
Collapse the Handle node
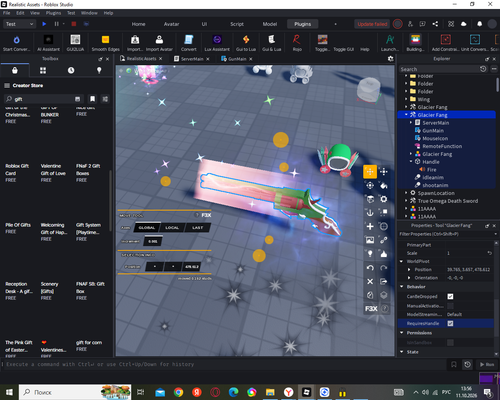click(411, 162)
